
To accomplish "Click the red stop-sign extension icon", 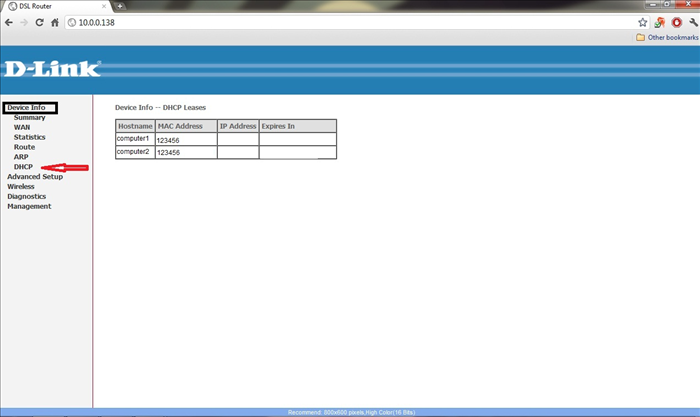I will pos(676,22).
